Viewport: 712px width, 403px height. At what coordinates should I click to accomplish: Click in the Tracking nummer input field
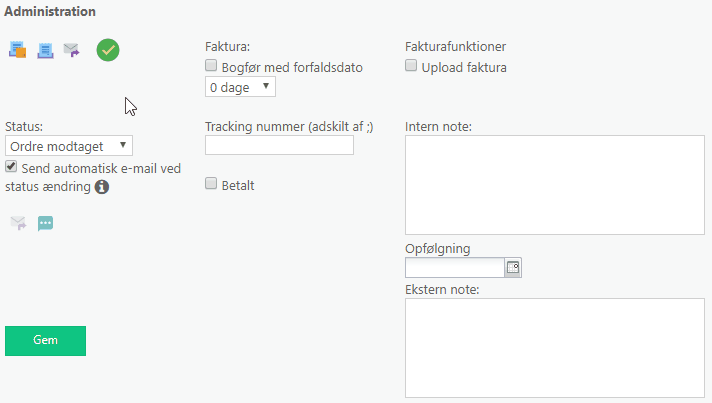pyautogui.click(x=279, y=146)
